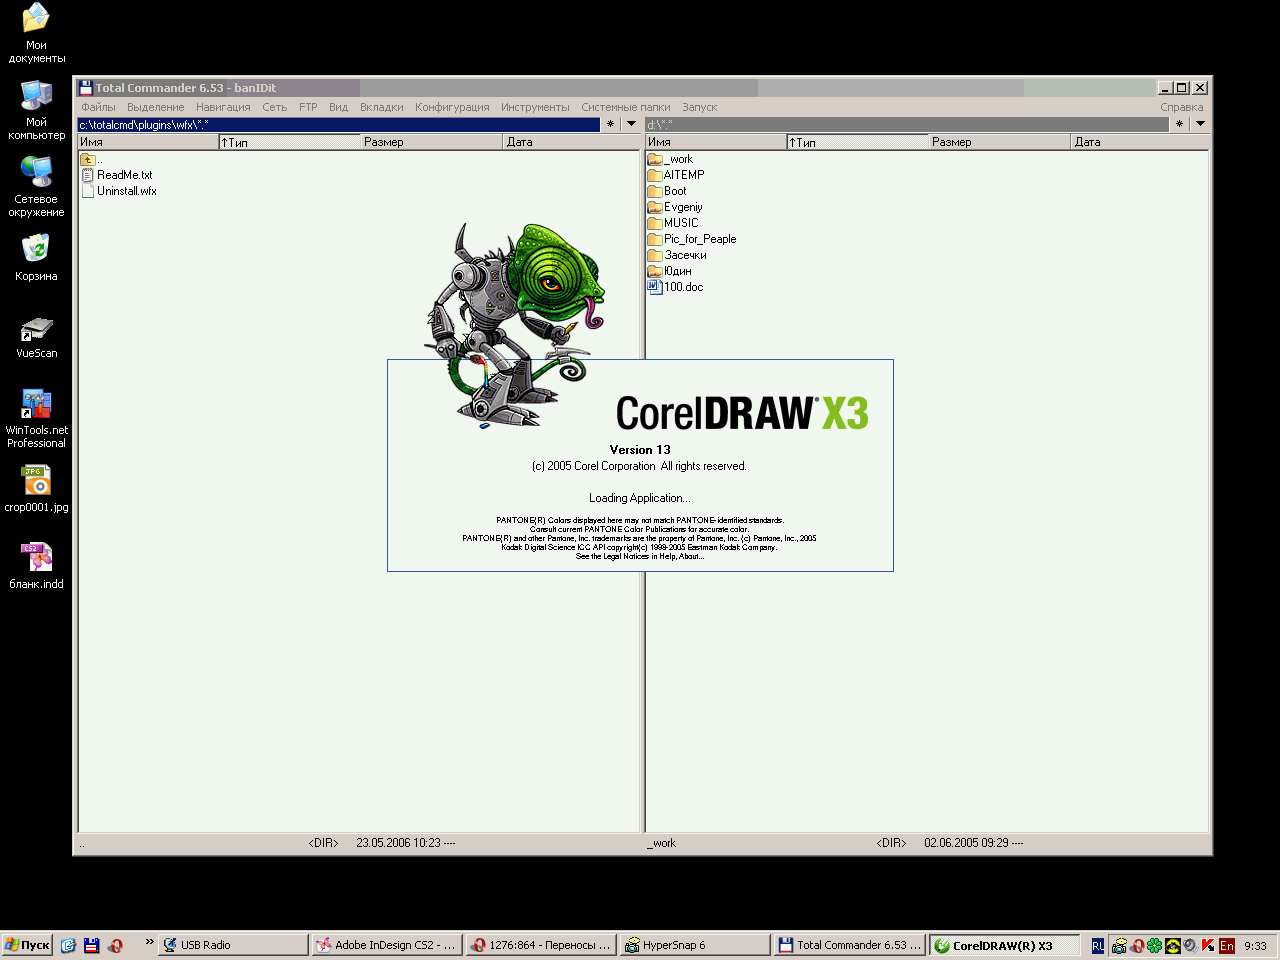Select the Засечки folder icon

click(655, 255)
